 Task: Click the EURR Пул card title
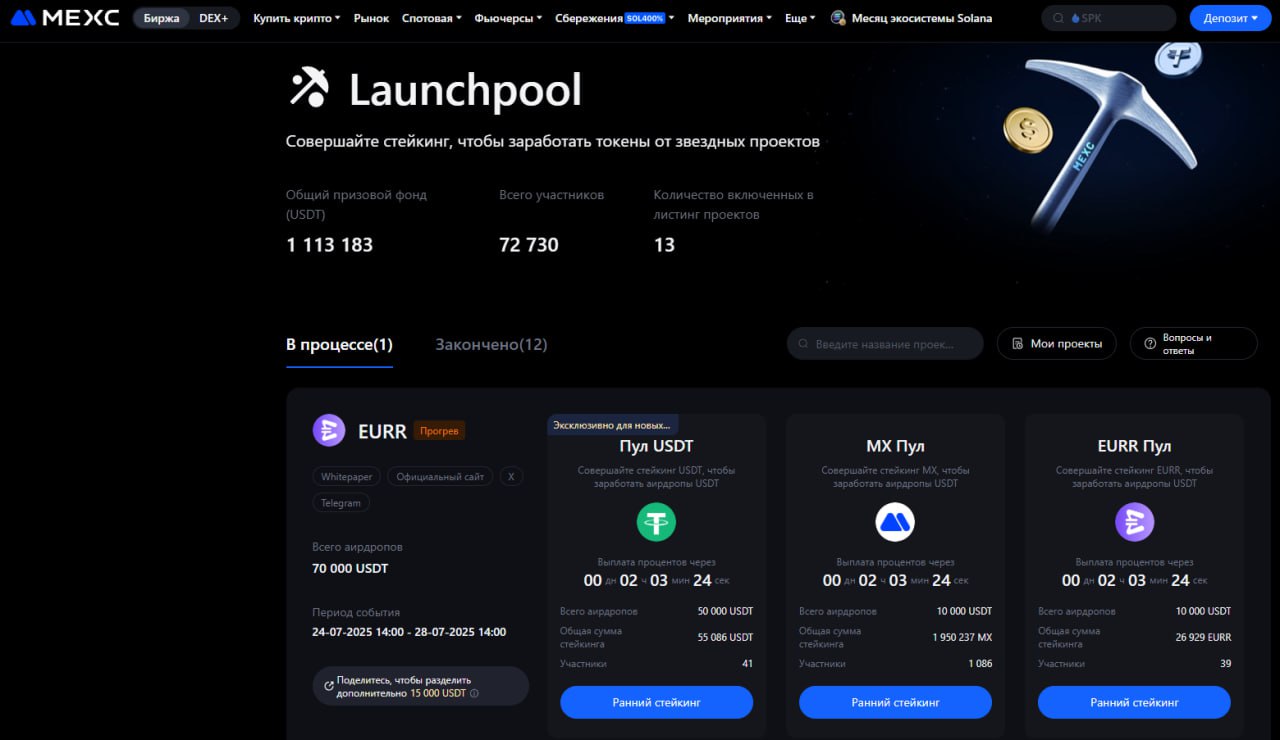(x=1134, y=446)
